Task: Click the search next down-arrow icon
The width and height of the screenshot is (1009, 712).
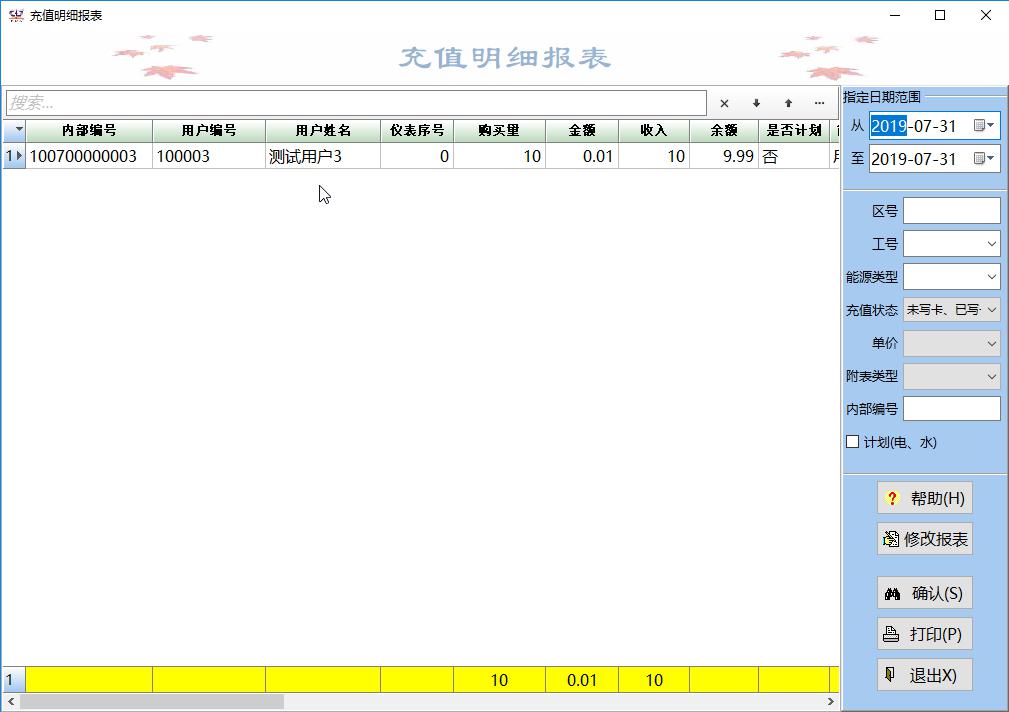Action: [x=756, y=103]
